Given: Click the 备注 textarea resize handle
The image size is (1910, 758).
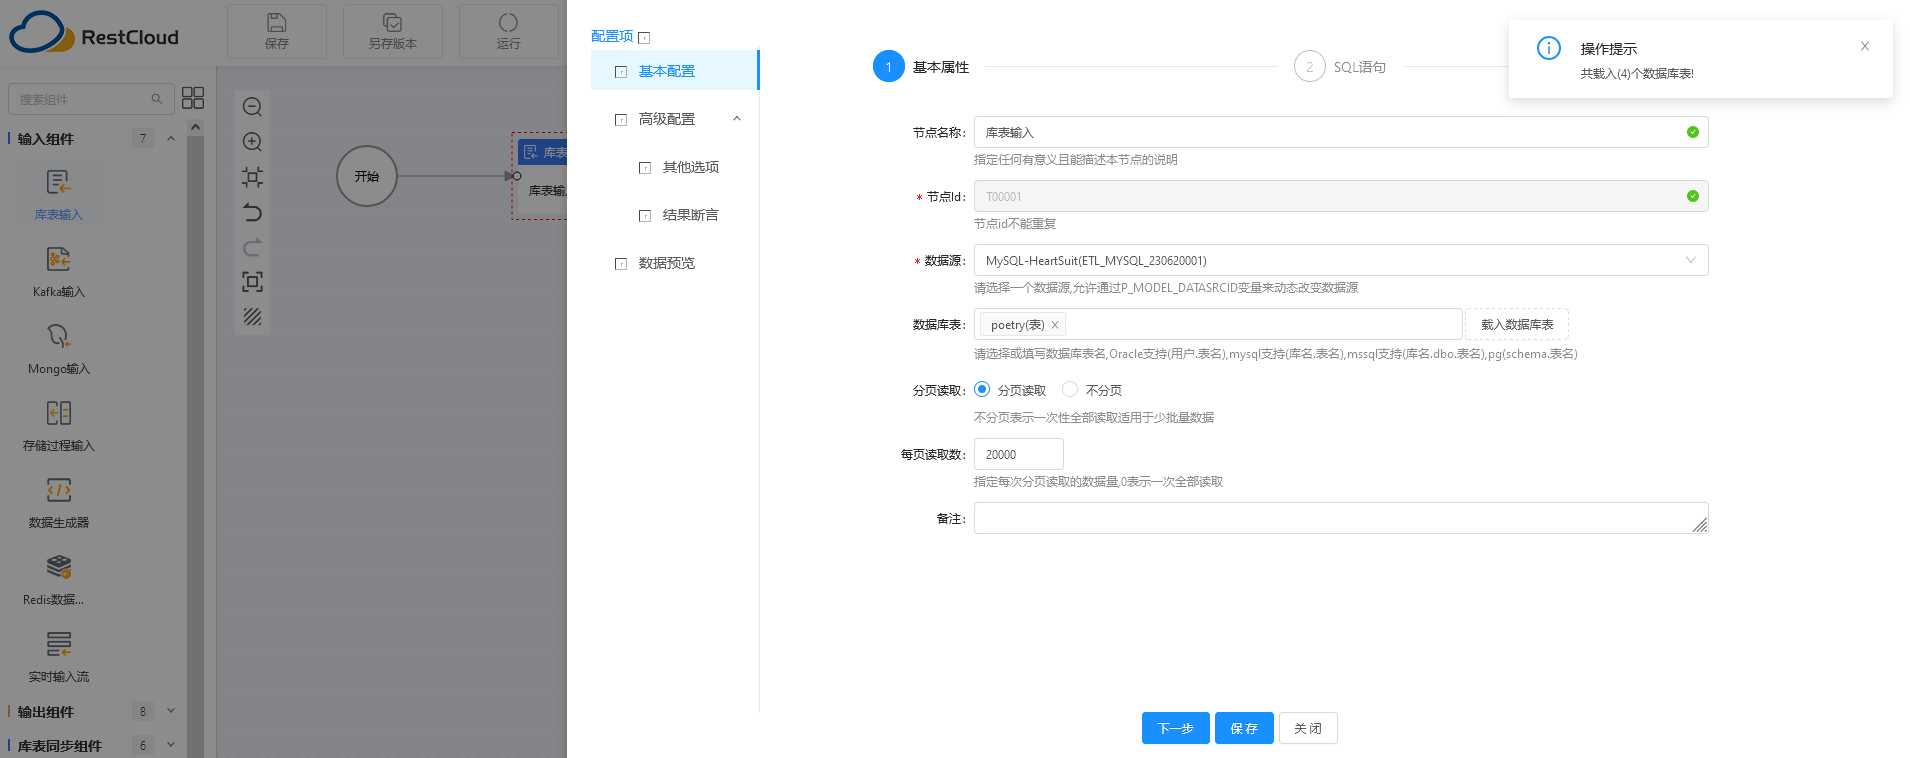Looking at the screenshot, I should coord(1699,525).
